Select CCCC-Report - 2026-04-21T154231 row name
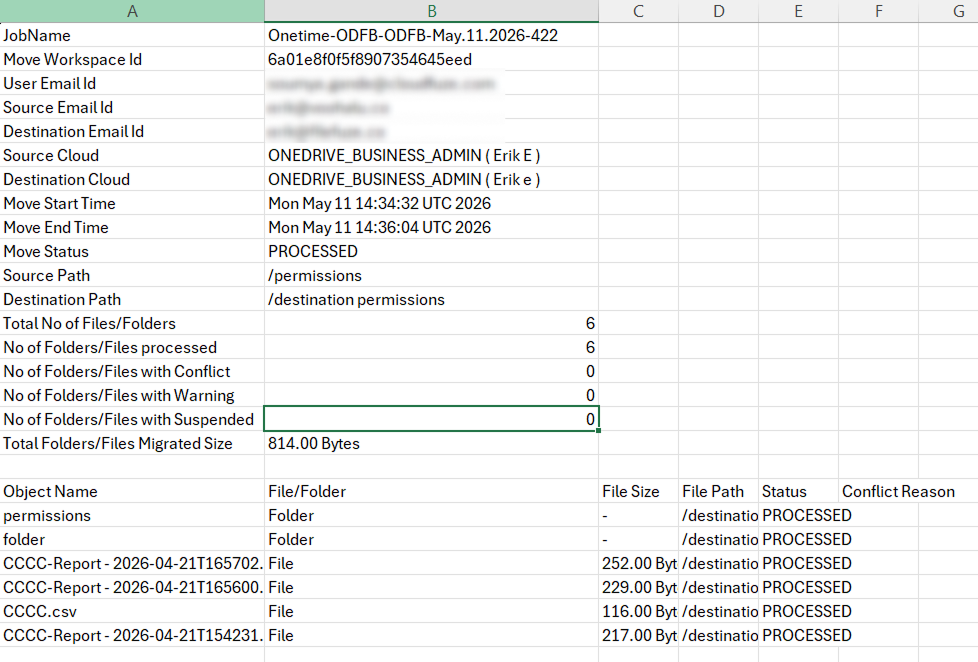 (132, 635)
